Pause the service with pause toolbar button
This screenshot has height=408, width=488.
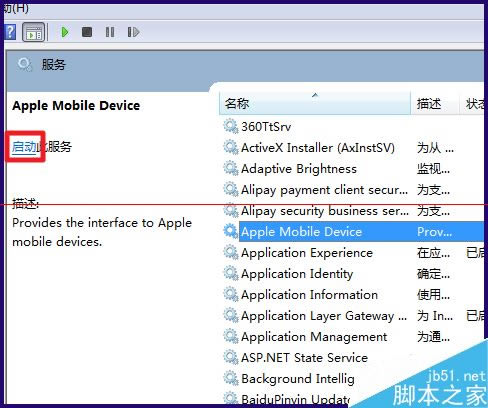[110, 32]
